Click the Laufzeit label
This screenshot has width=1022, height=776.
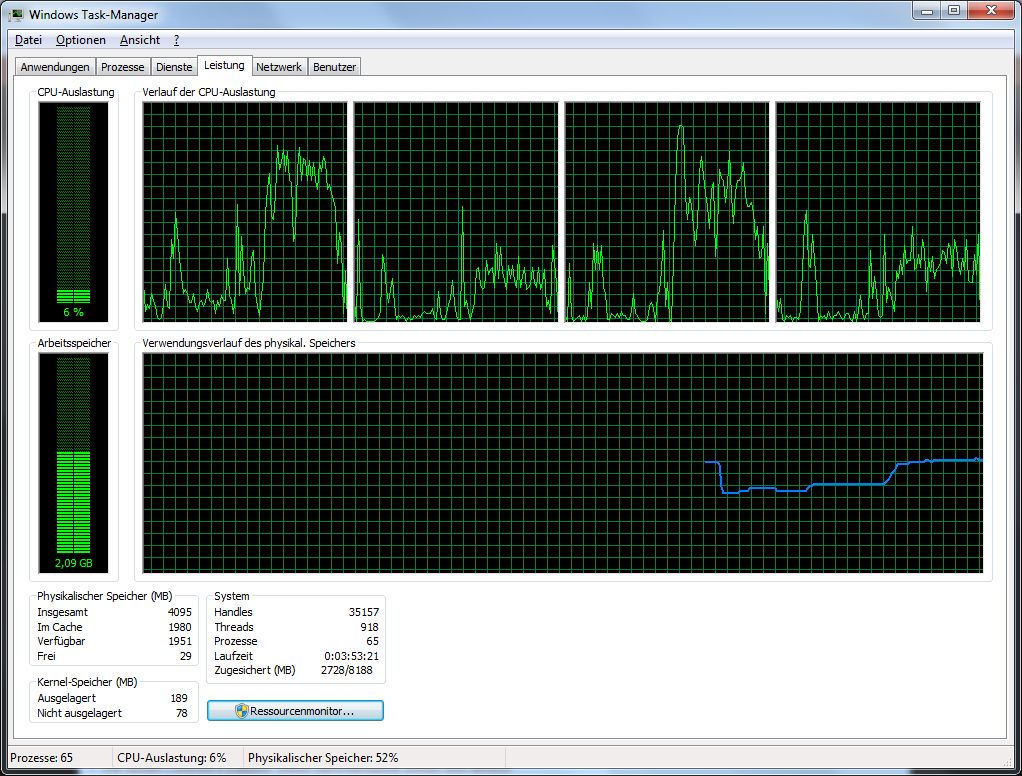[x=233, y=656]
